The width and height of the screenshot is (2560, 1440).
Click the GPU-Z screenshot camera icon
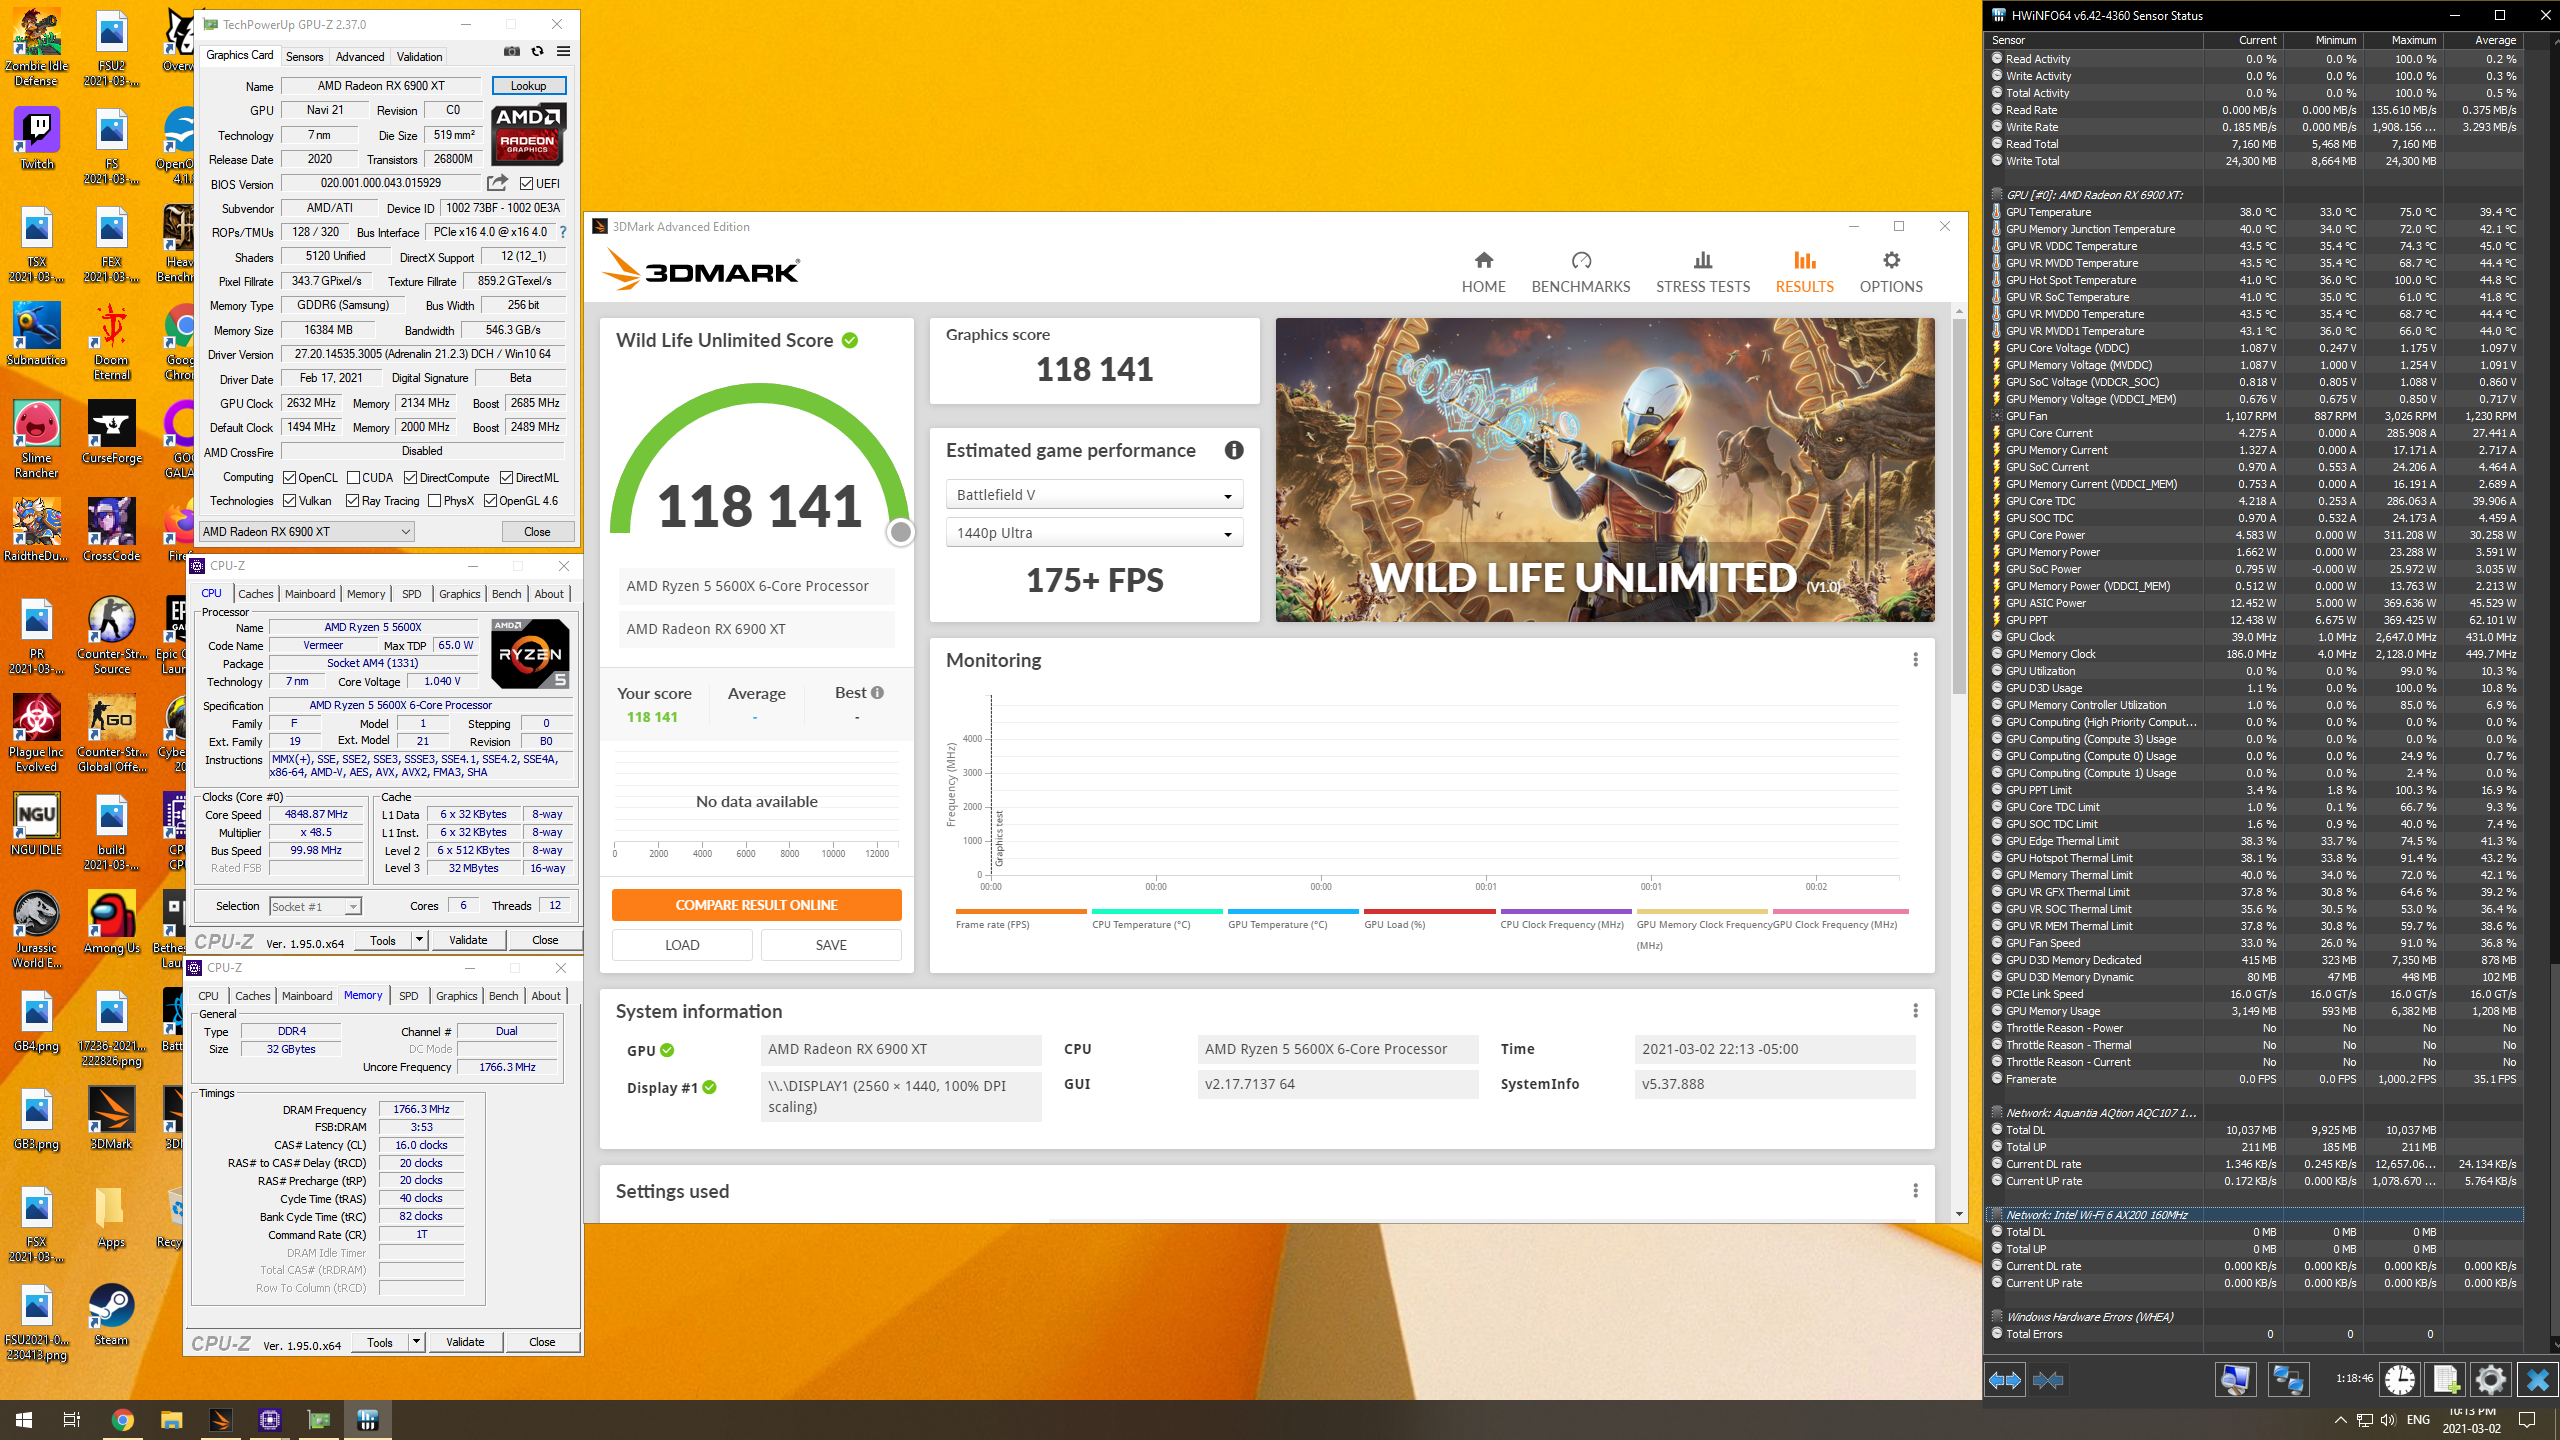tap(512, 52)
